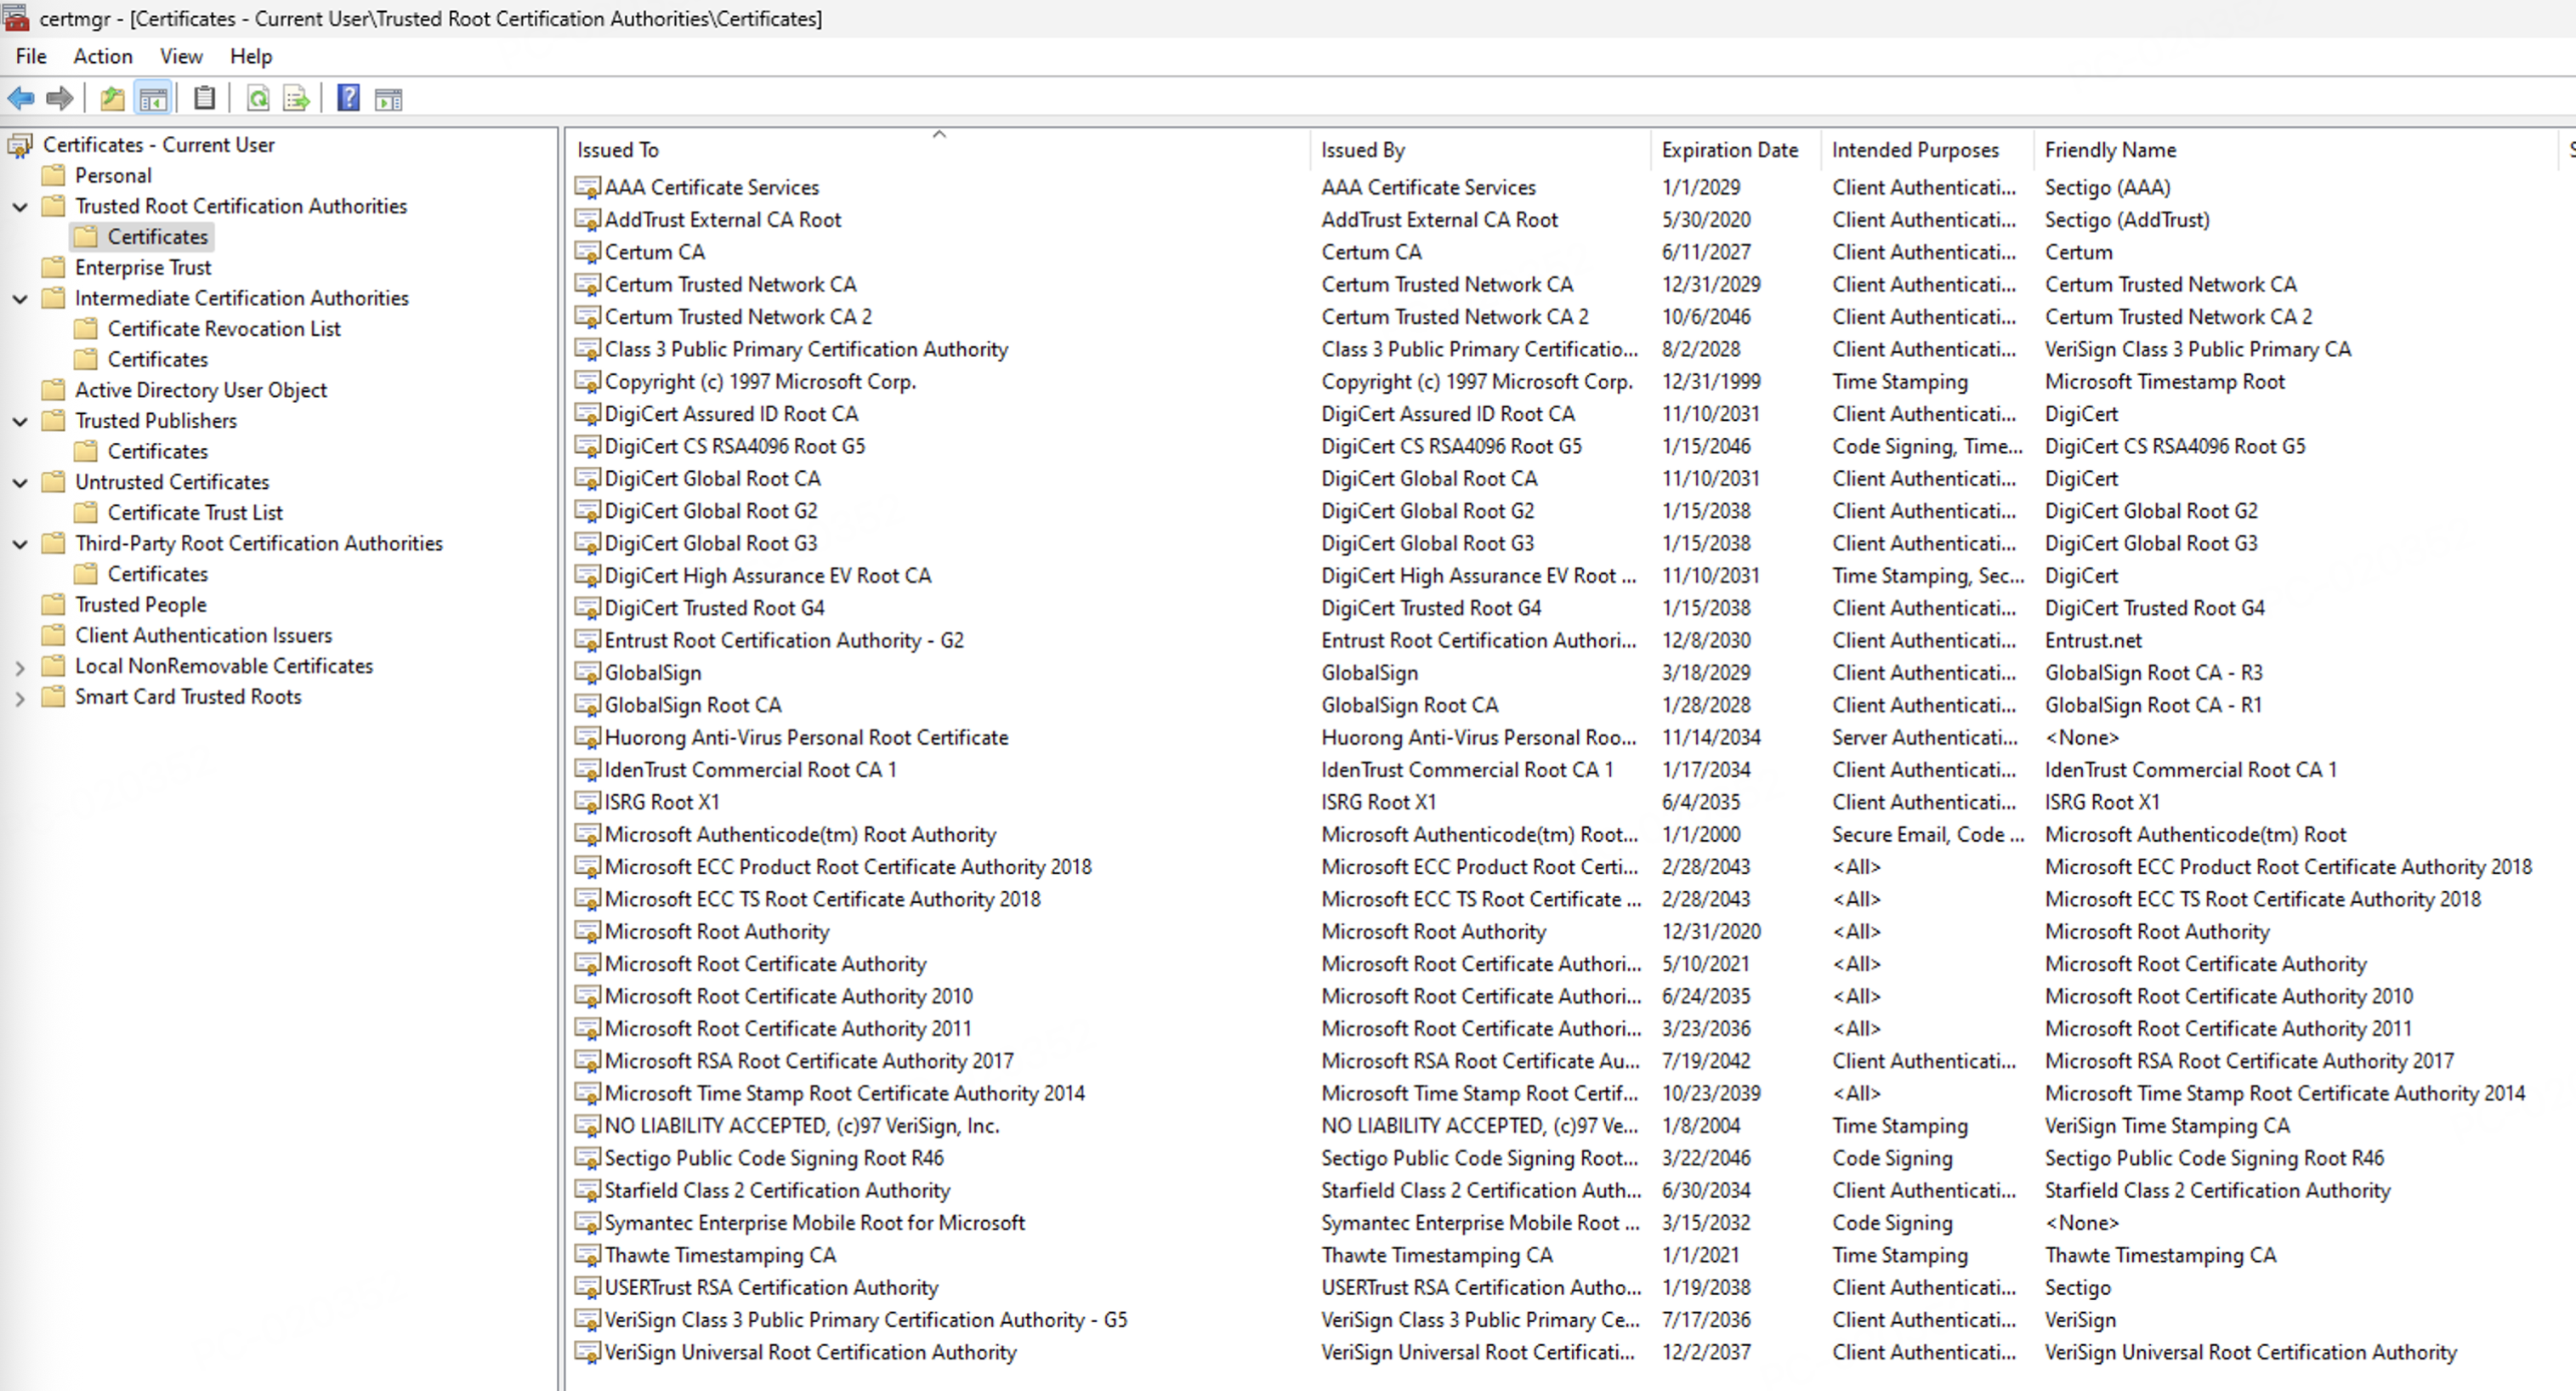Collapse the Trusted Publishers node
Image resolution: width=2576 pixels, height=1391 pixels.
click(20, 422)
